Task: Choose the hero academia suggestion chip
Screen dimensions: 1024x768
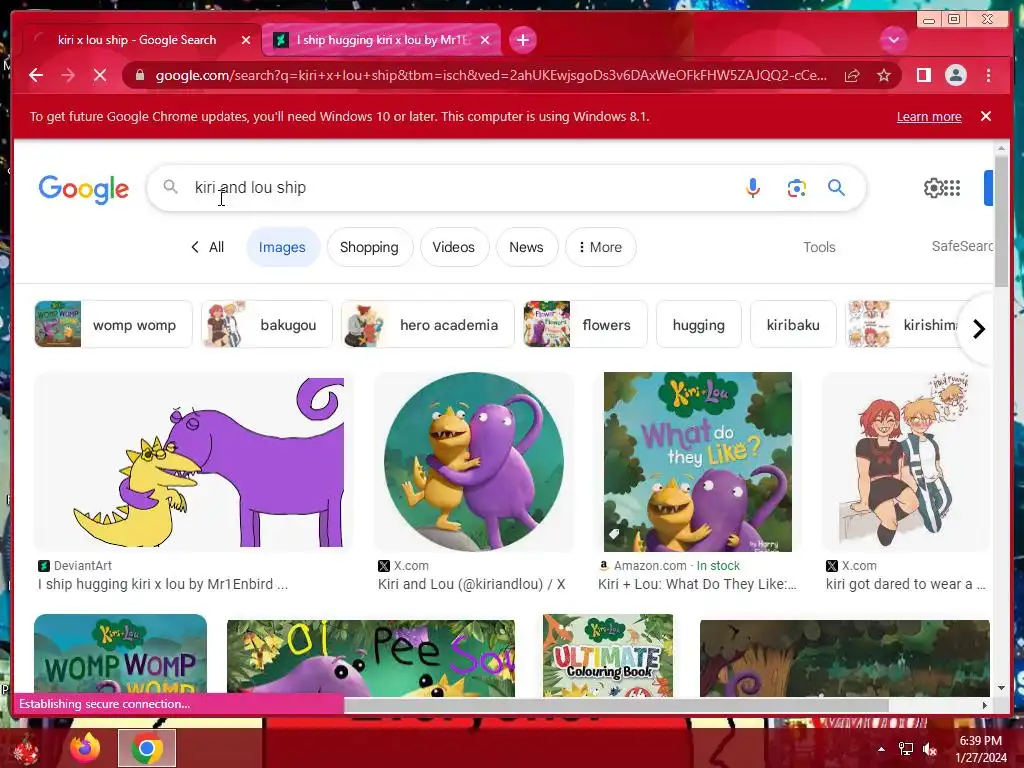Action: click(428, 325)
